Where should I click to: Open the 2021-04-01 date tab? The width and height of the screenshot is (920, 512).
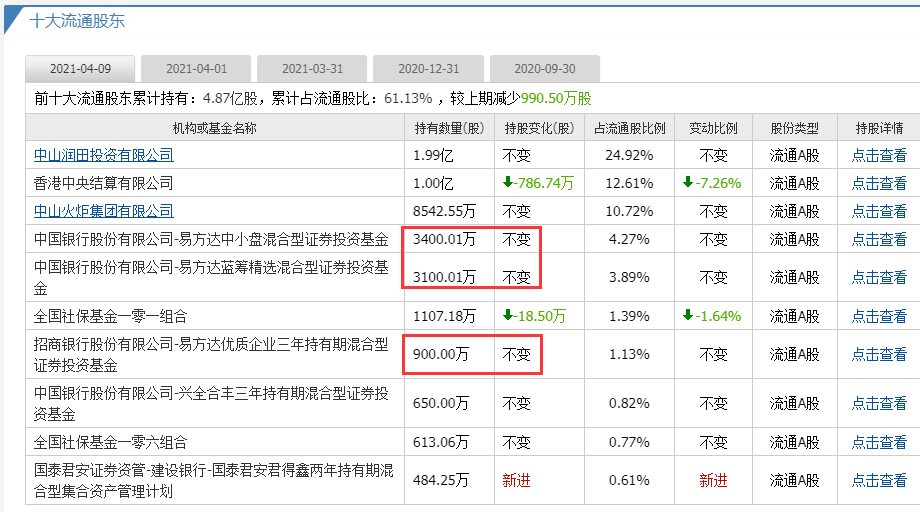click(197, 69)
